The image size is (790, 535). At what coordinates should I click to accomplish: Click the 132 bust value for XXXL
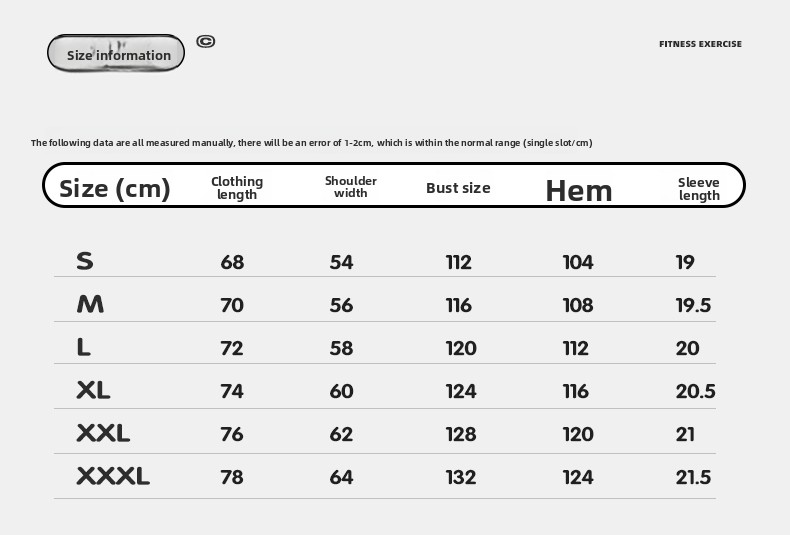coord(461,477)
